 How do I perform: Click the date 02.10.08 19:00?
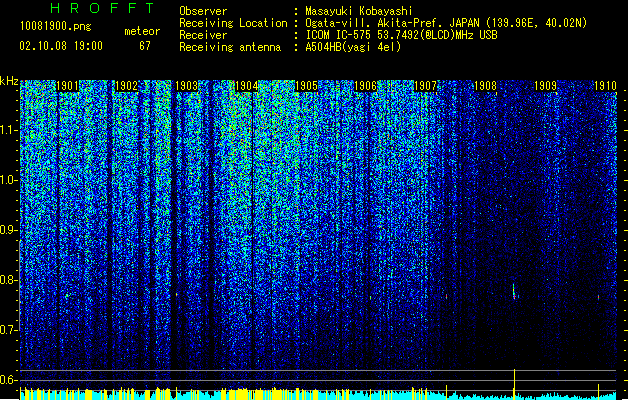click(61, 46)
